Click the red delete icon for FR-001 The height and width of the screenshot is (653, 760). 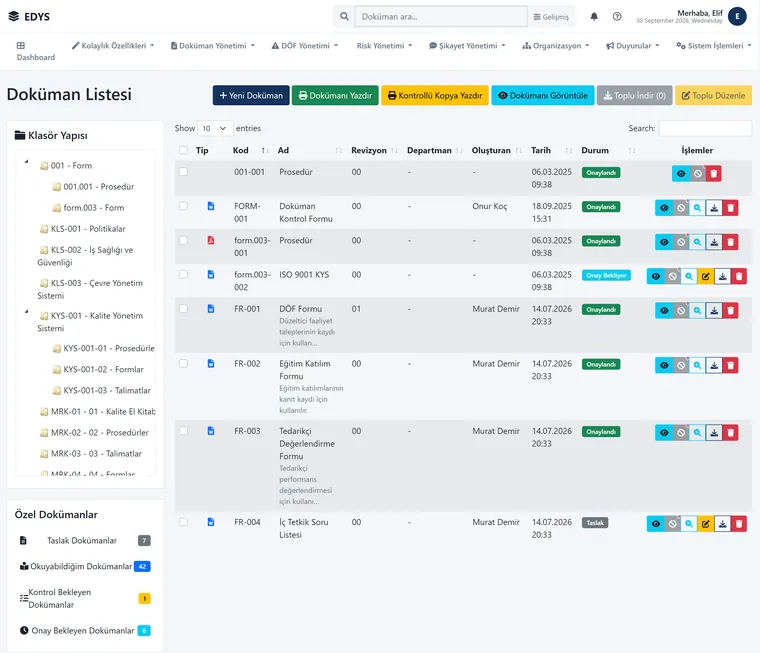click(730, 310)
